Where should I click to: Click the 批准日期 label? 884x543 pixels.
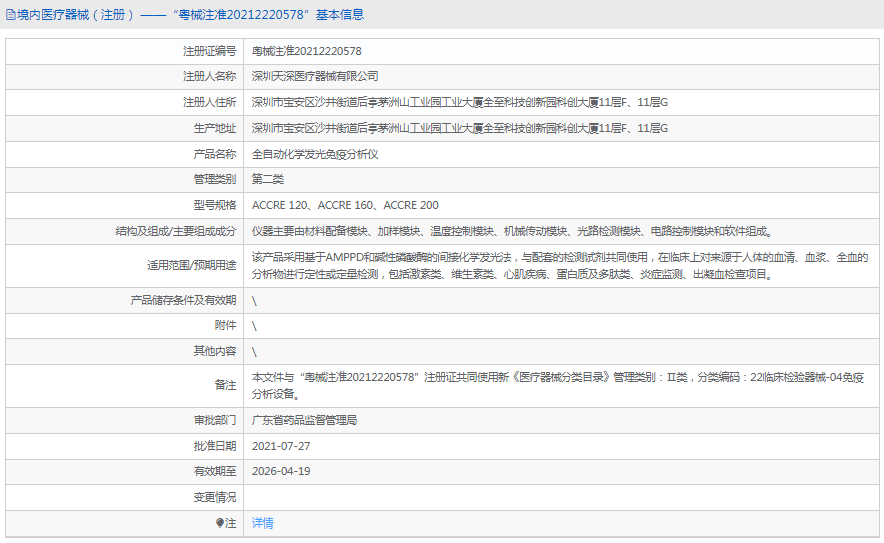pyautogui.click(x=215, y=447)
